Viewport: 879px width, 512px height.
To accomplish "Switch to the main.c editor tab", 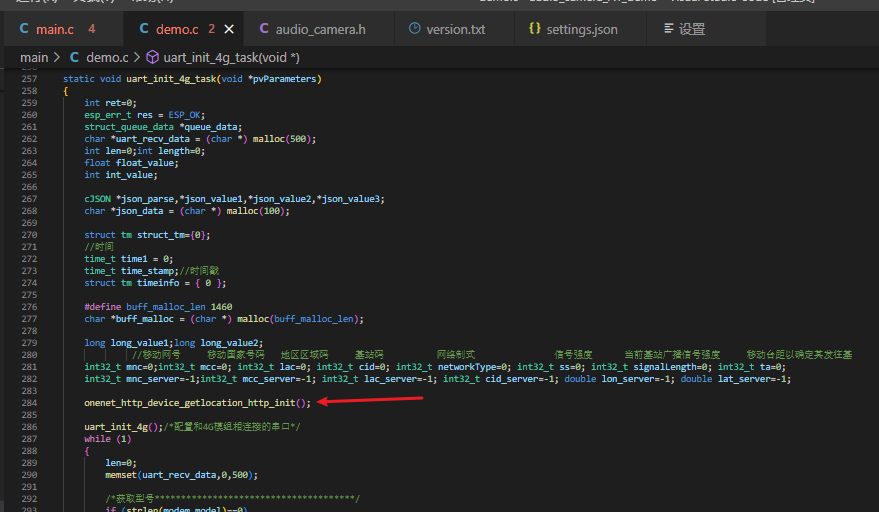I will 57,29.
